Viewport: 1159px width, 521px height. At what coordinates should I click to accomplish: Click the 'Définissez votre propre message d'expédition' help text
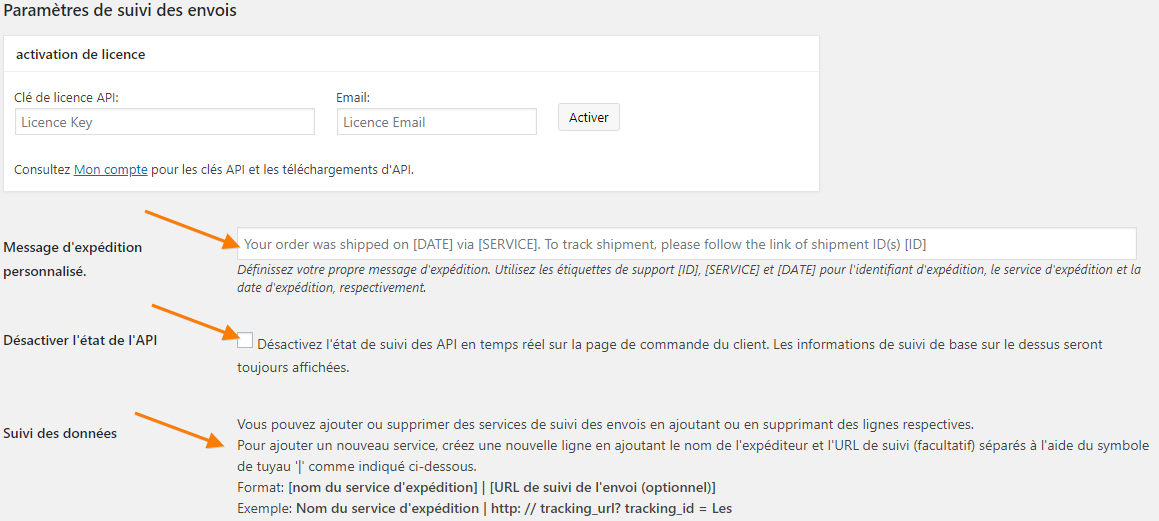[689, 279]
